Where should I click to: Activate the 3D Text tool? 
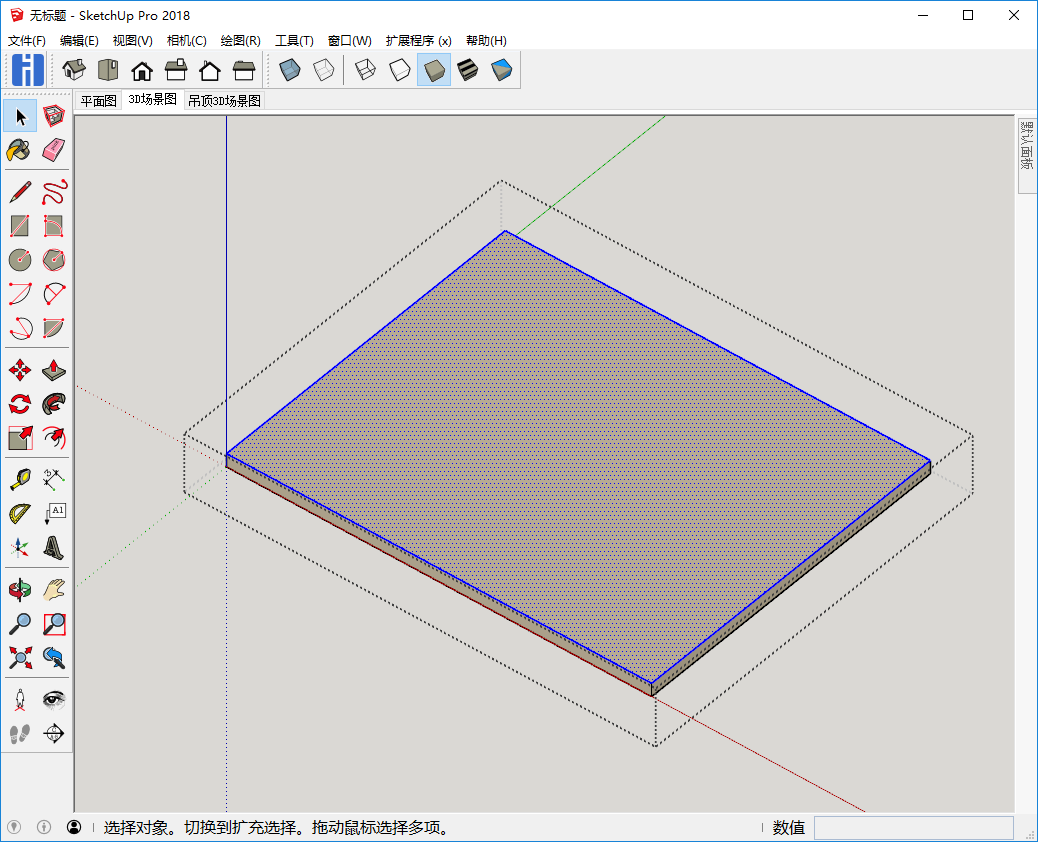pyautogui.click(x=54, y=547)
